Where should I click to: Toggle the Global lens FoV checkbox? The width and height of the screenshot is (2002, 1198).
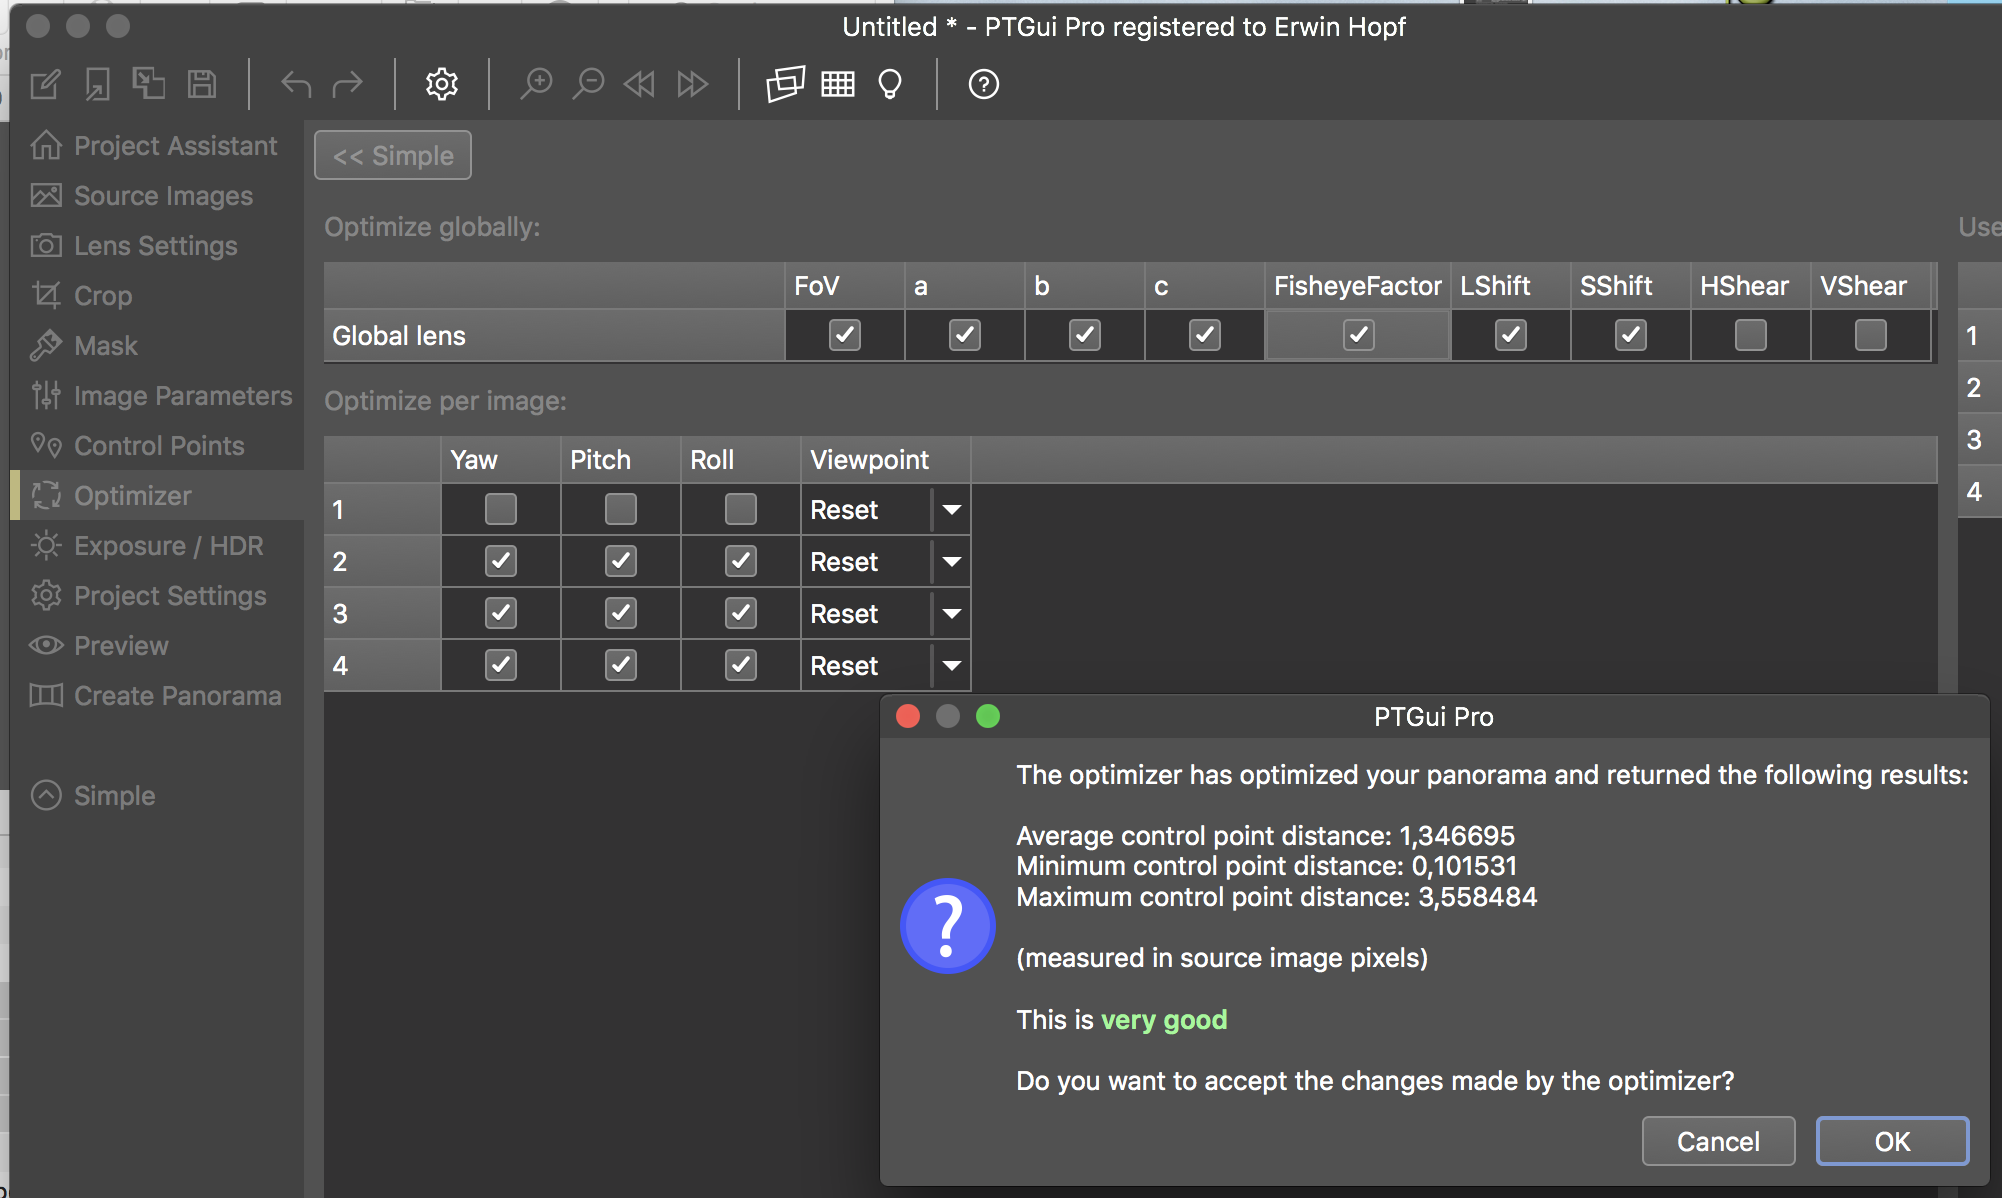(x=845, y=335)
